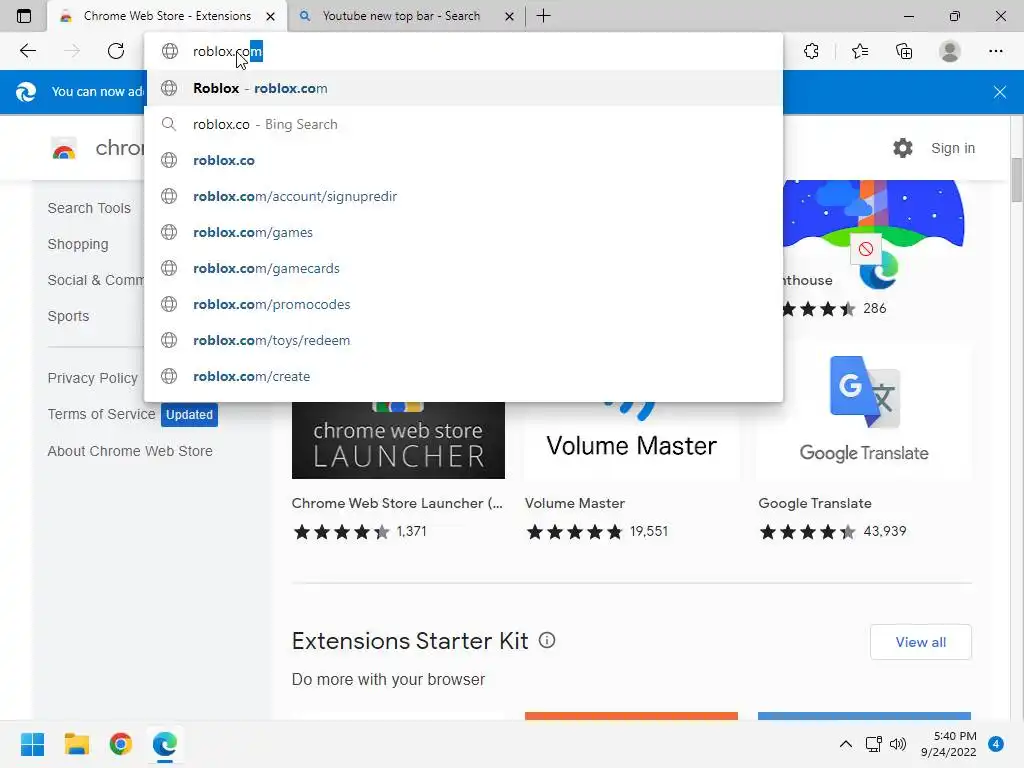Viewport: 1024px width, 768px height.
Task: Click the Microsoft Edge taskbar icon
Action: click(x=165, y=744)
